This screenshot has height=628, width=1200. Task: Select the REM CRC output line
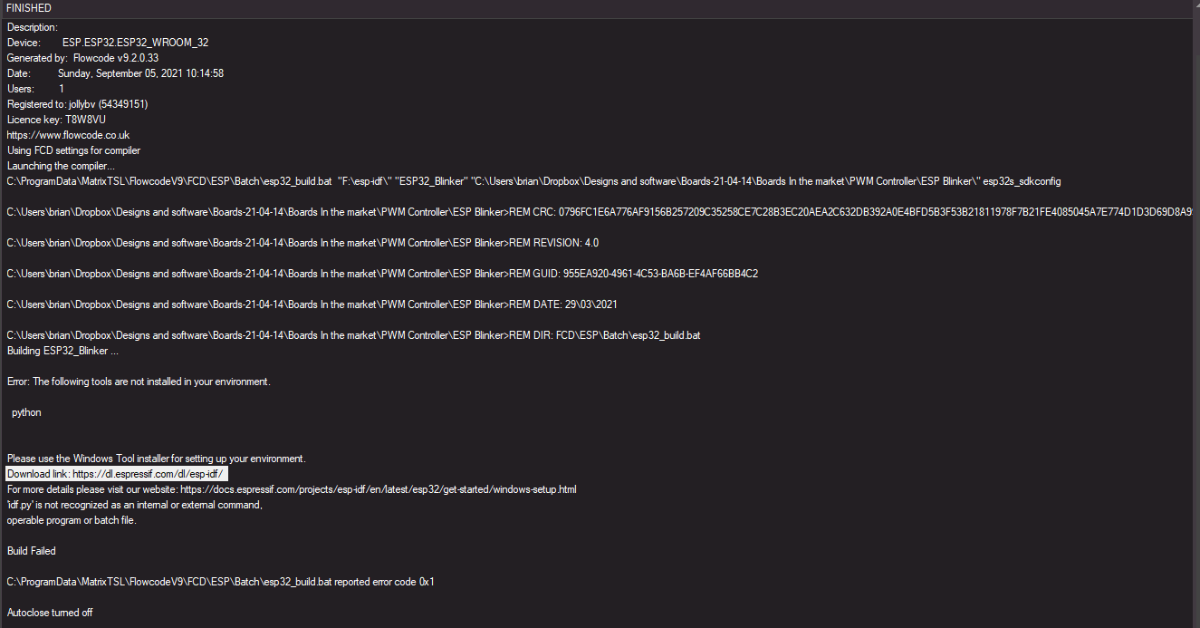[x=600, y=212]
